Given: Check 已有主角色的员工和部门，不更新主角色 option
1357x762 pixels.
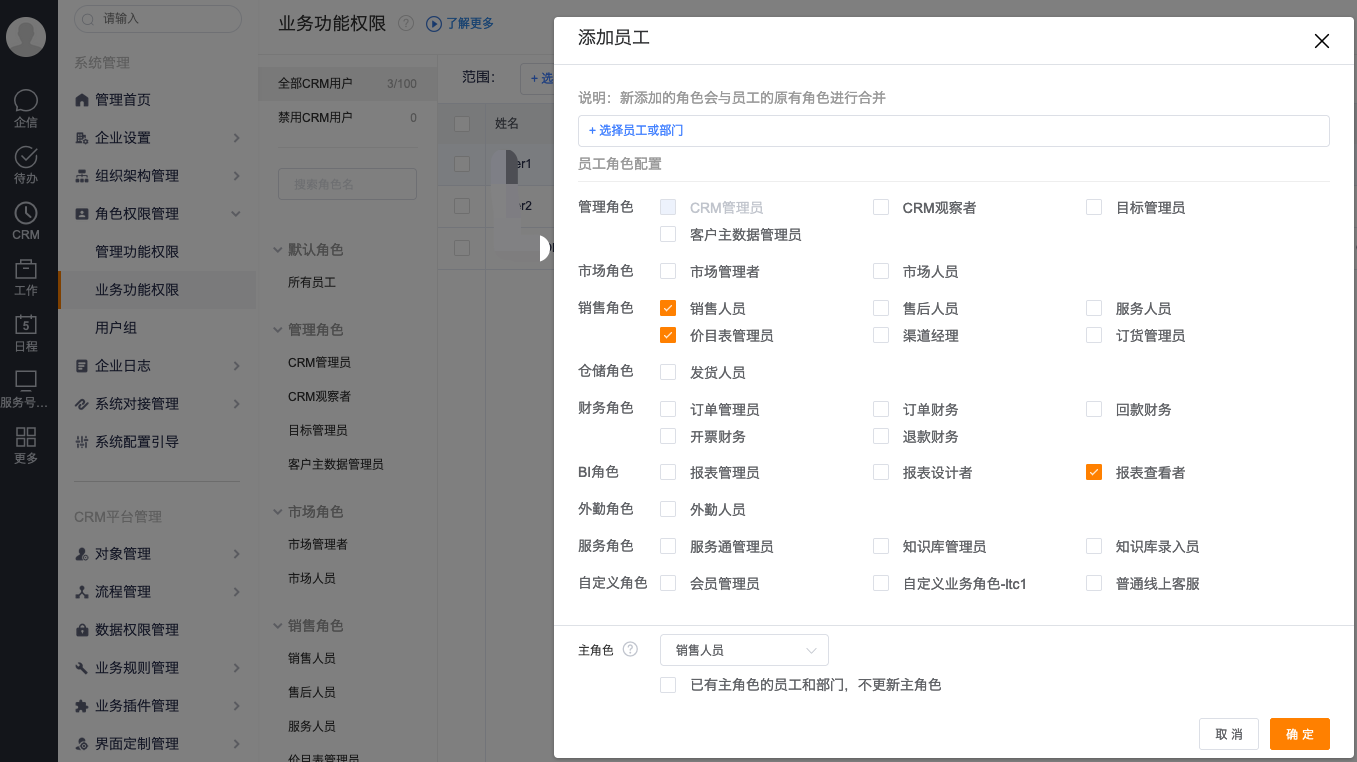Looking at the screenshot, I should point(668,685).
